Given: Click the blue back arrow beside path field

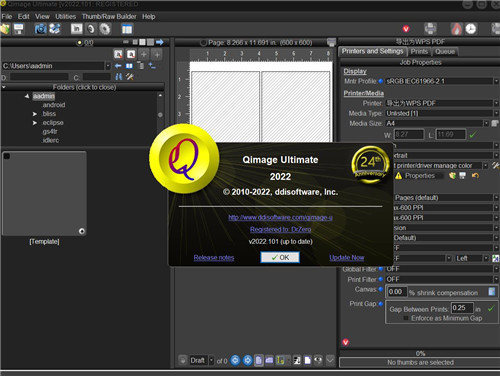Looking at the screenshot, I should click(118, 66).
